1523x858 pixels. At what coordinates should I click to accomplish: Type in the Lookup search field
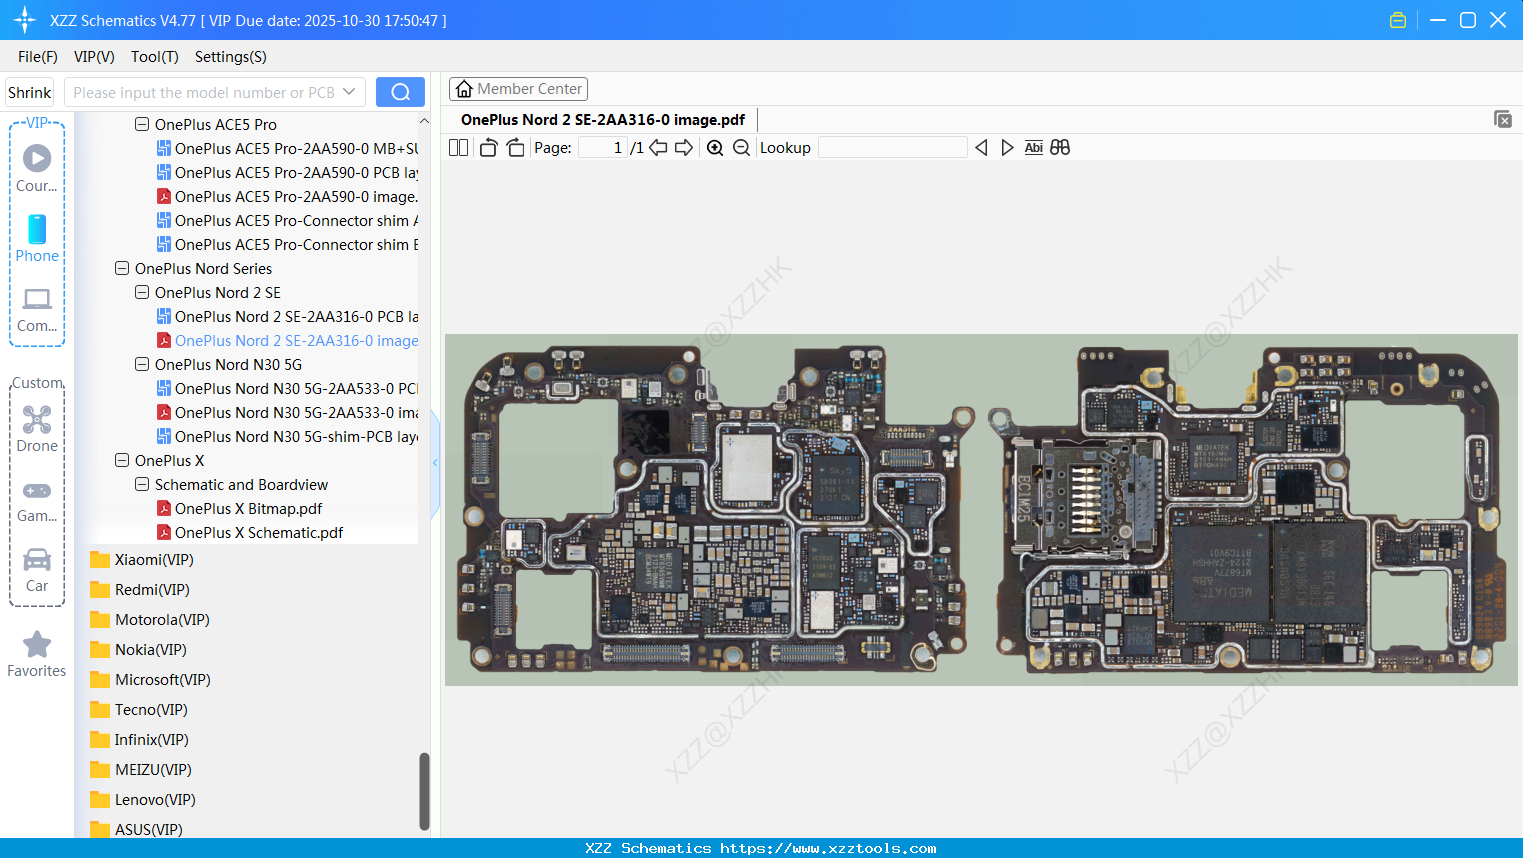tap(893, 147)
